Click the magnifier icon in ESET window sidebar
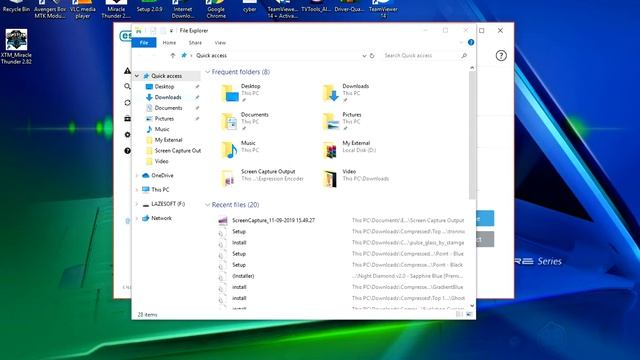Viewport: 640px width, 360px height. click(x=127, y=87)
